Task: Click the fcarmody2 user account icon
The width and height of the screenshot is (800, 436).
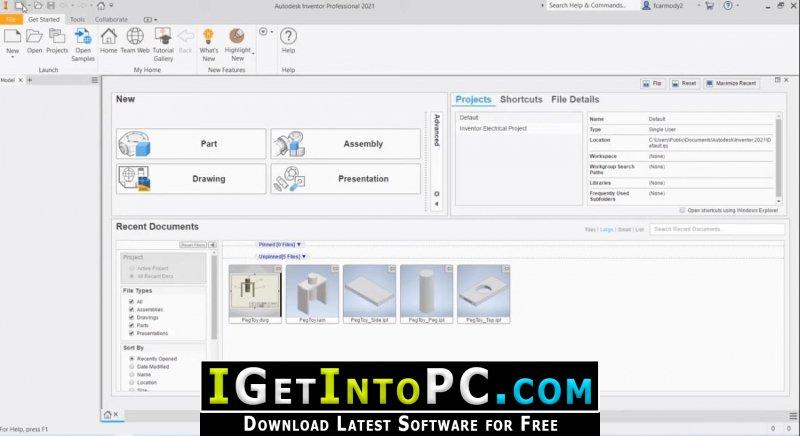Action: [646, 6]
